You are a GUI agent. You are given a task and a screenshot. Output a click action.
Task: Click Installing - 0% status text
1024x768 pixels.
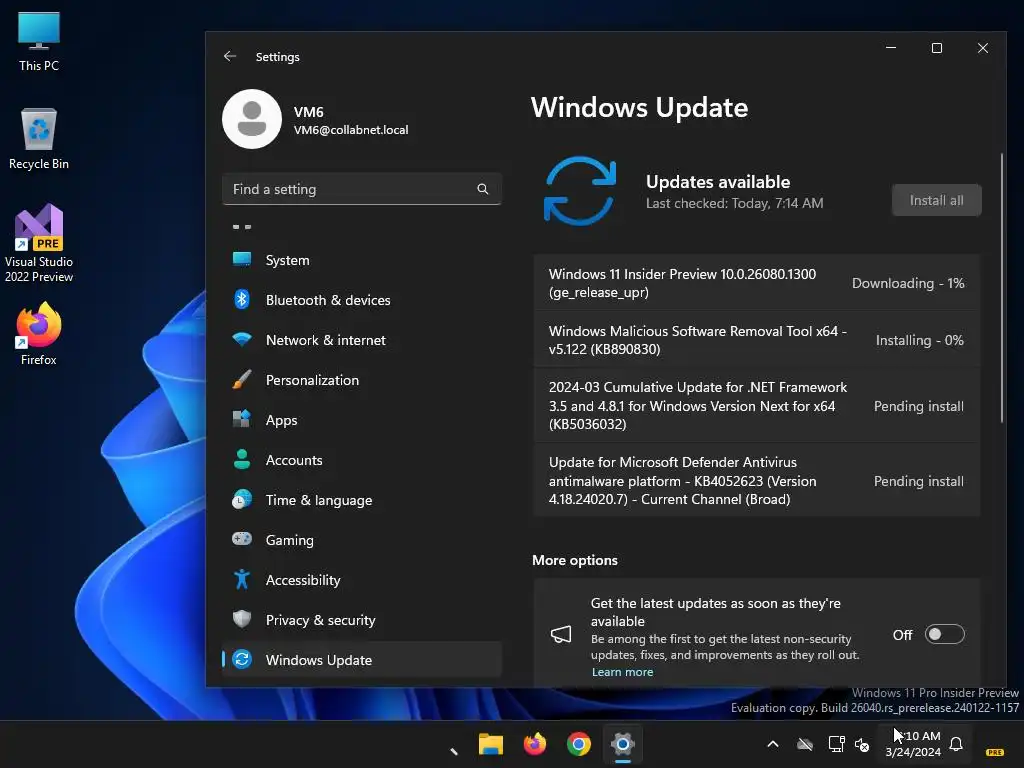click(x=920, y=340)
